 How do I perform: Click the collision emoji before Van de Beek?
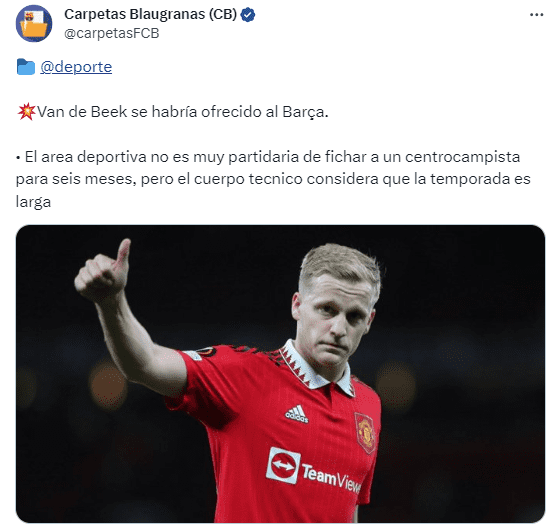pos(26,112)
